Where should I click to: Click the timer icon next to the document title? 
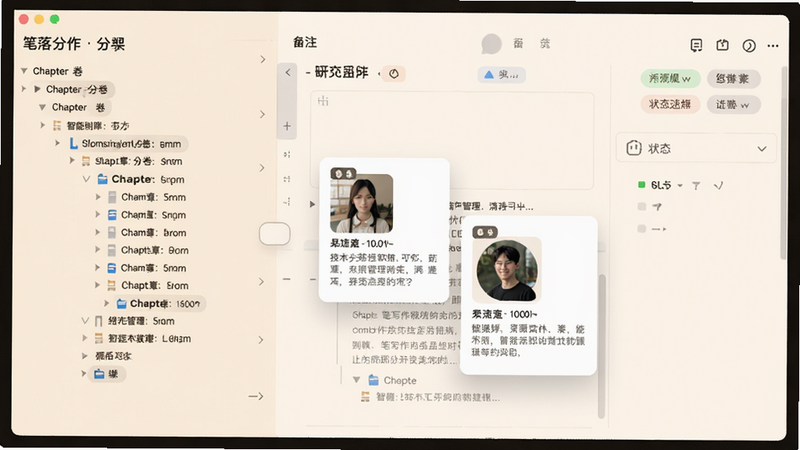pyautogui.click(x=394, y=74)
